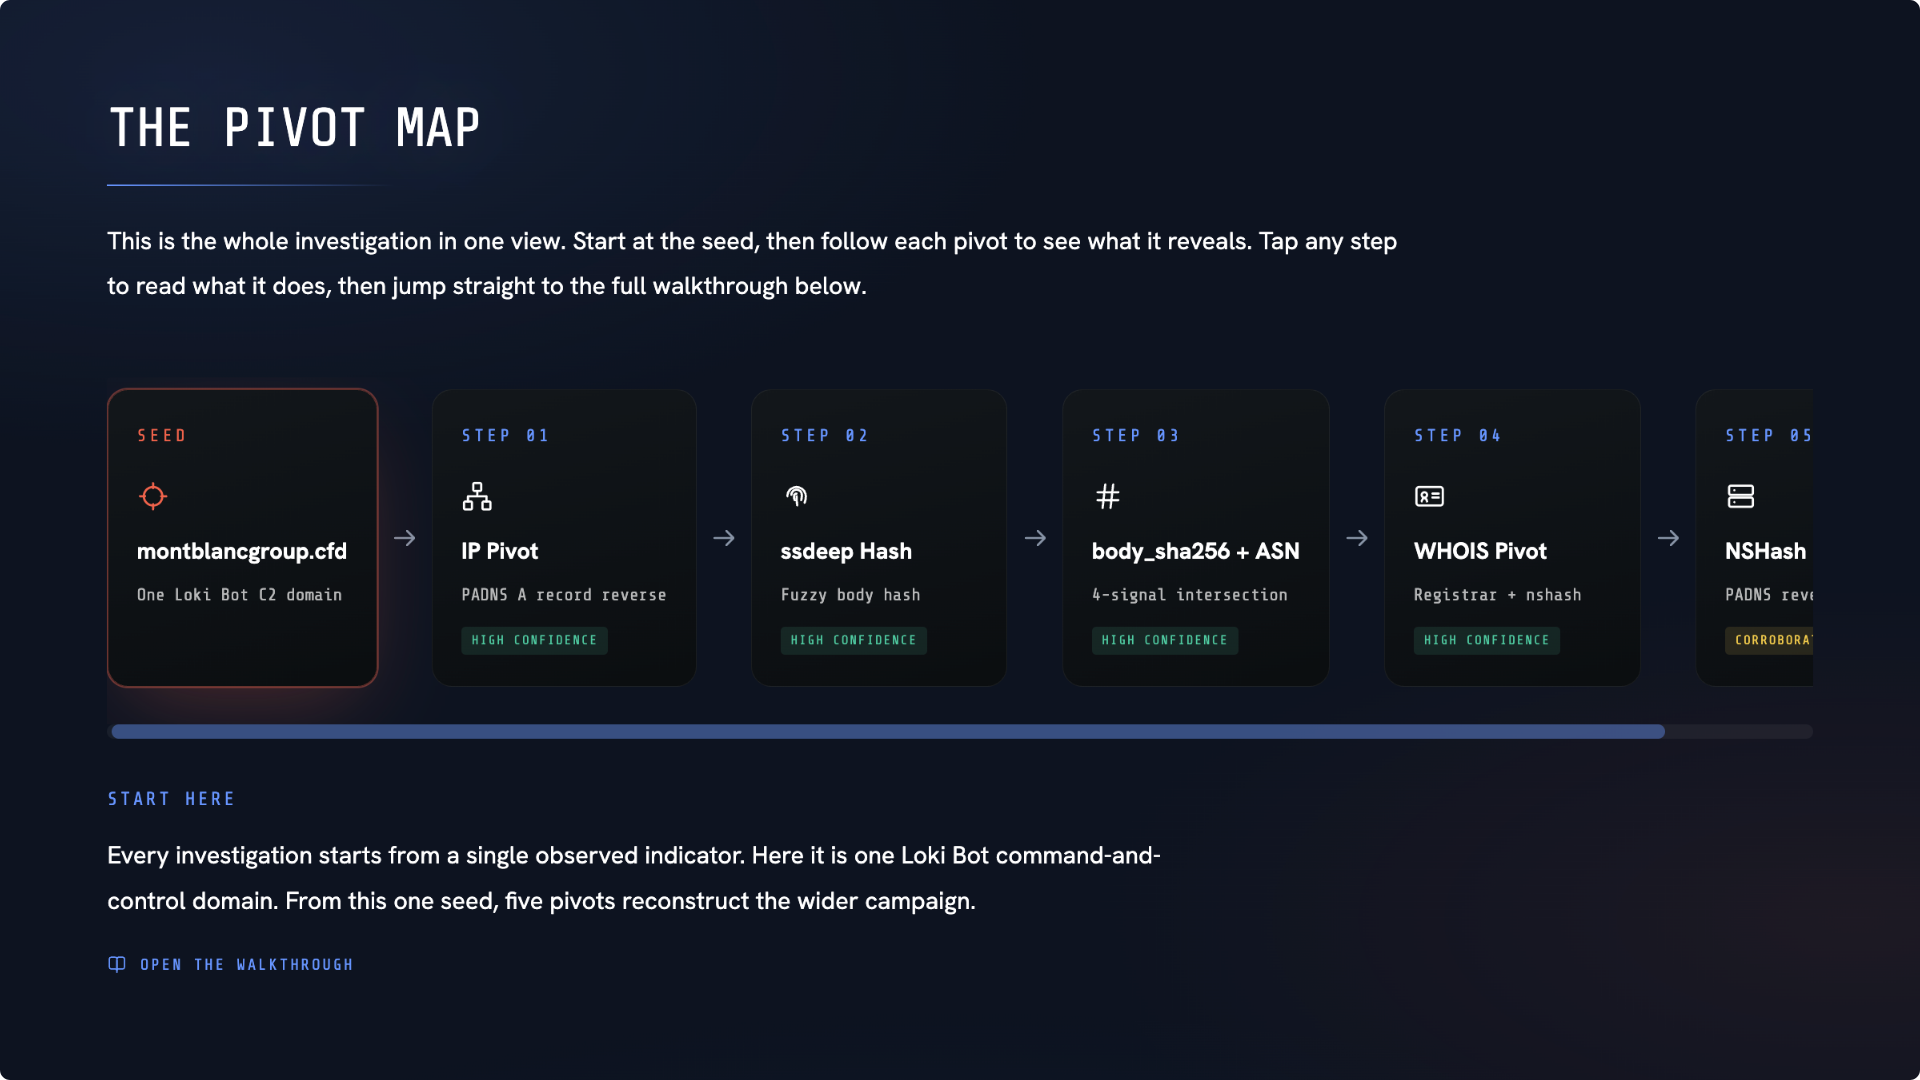Select the IP Pivot step card
1920x1080 pixels.
[x=564, y=538]
